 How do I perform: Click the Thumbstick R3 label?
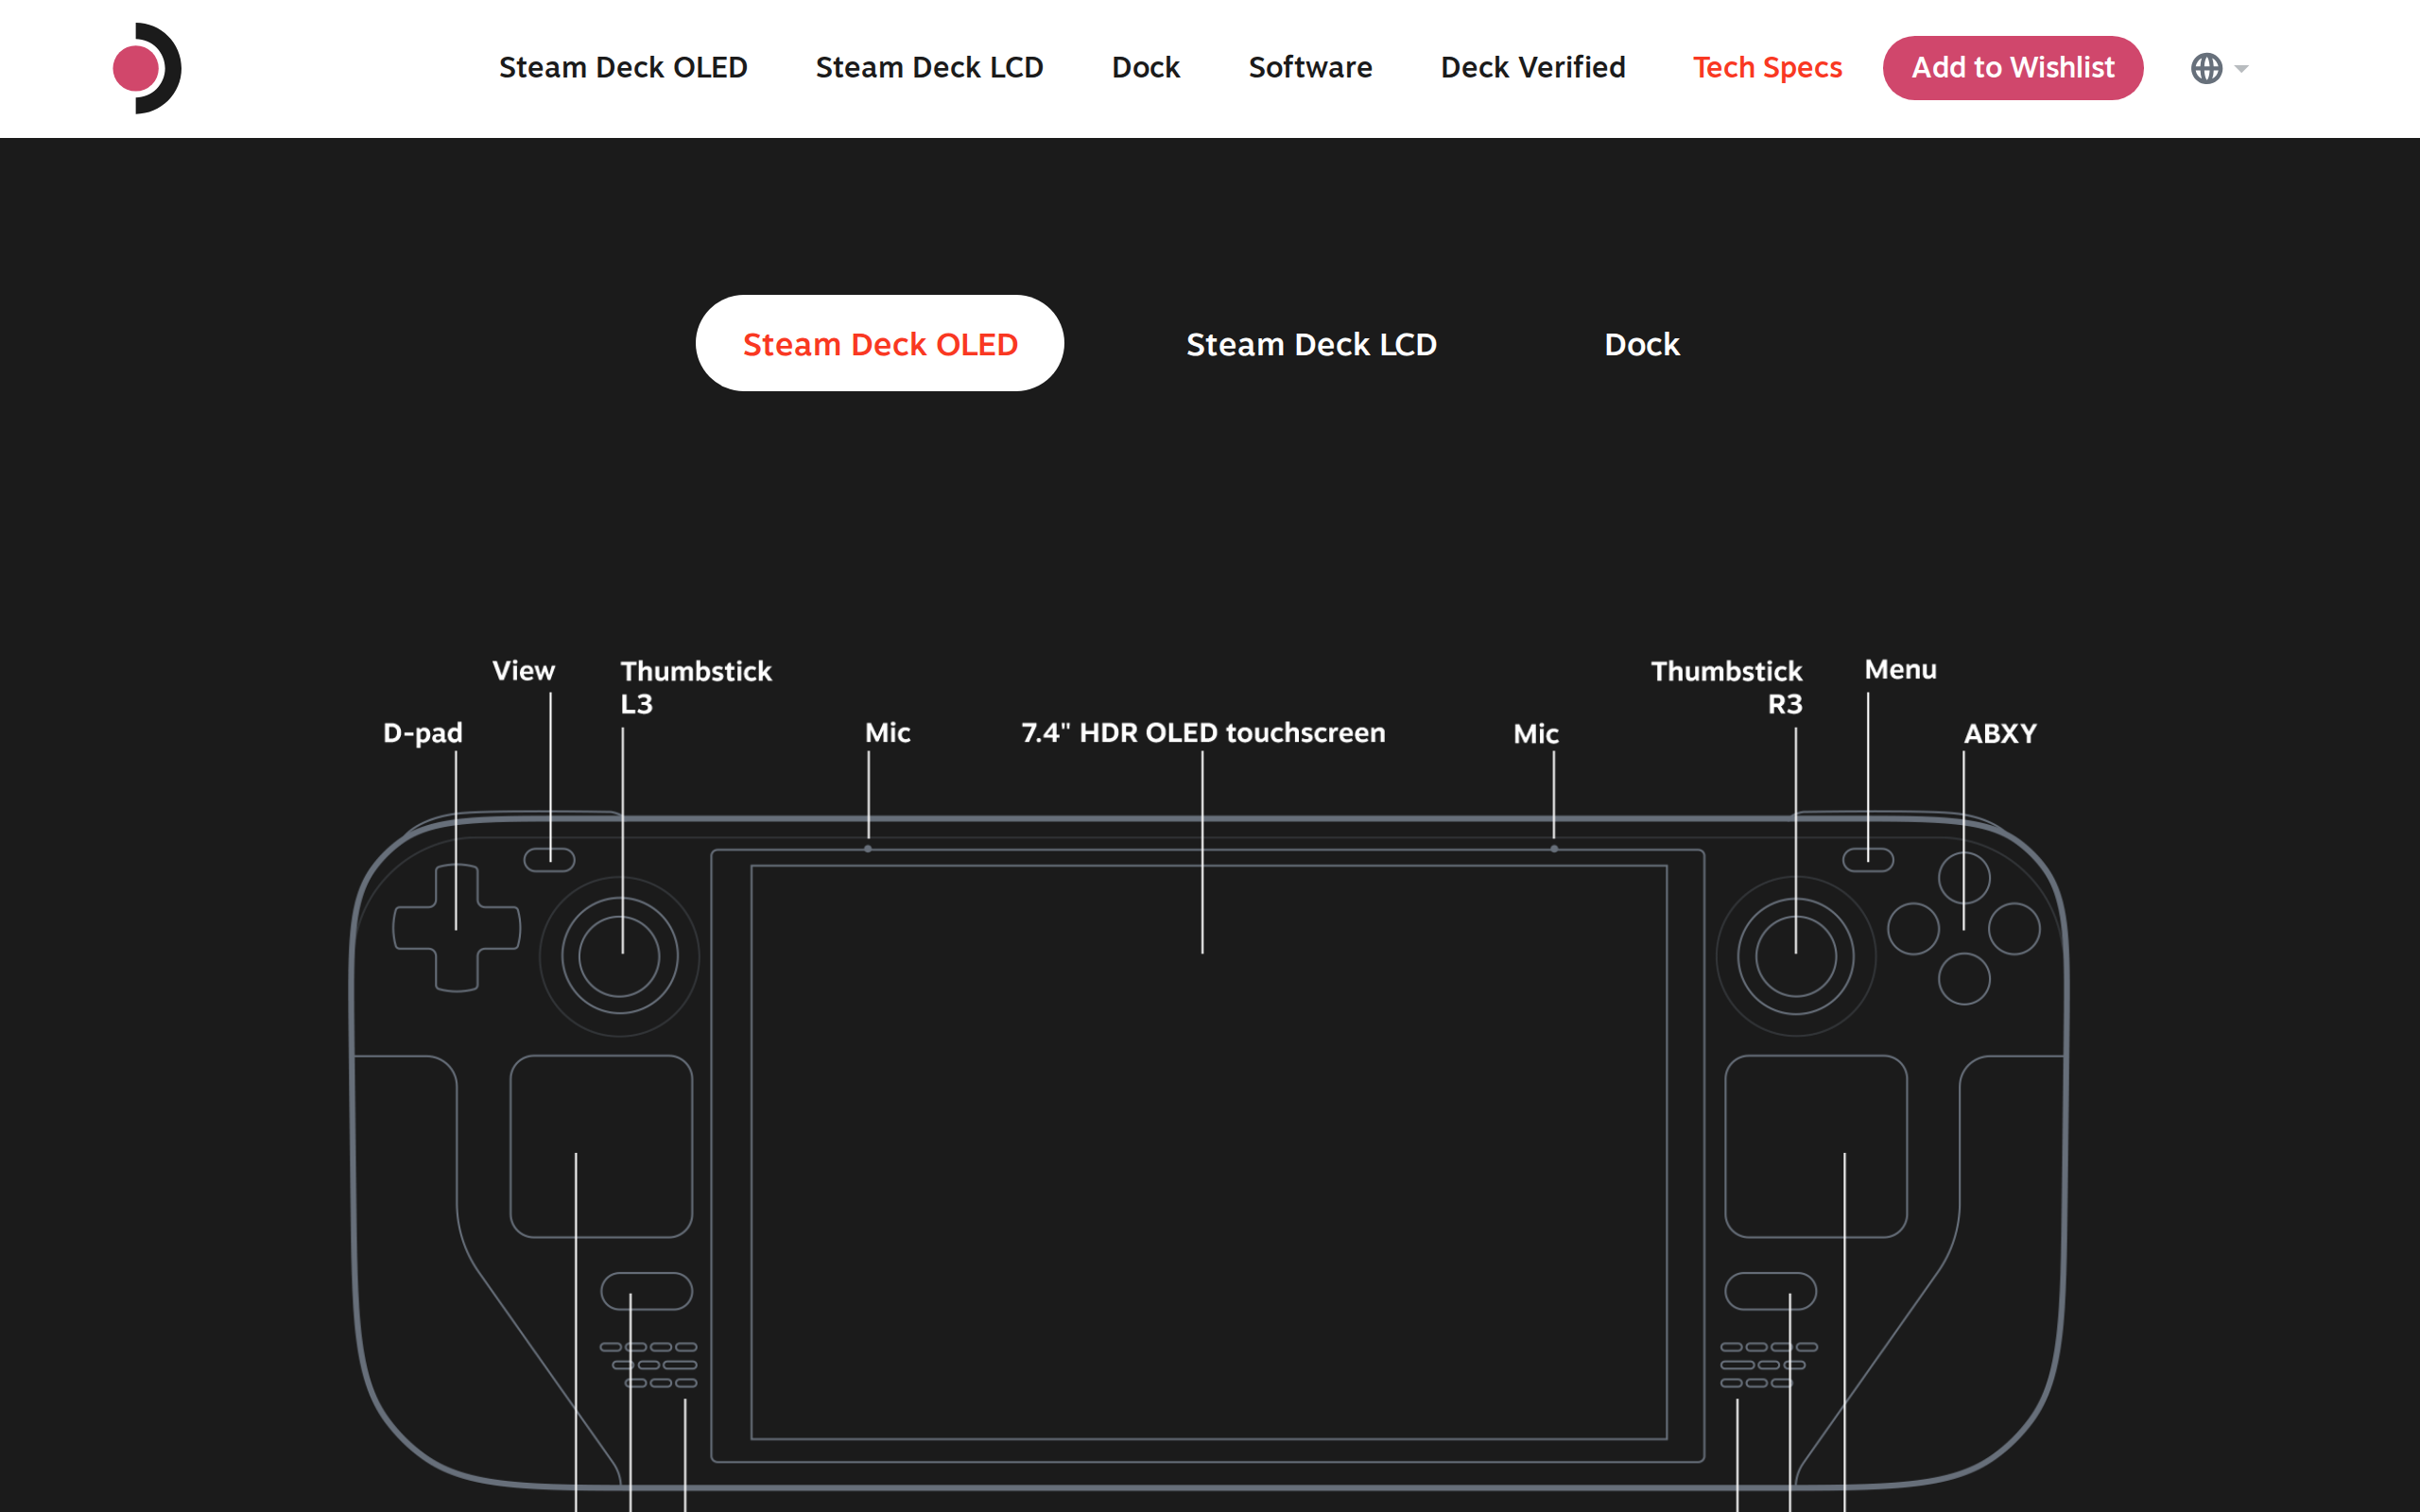pyautogui.click(x=1727, y=687)
